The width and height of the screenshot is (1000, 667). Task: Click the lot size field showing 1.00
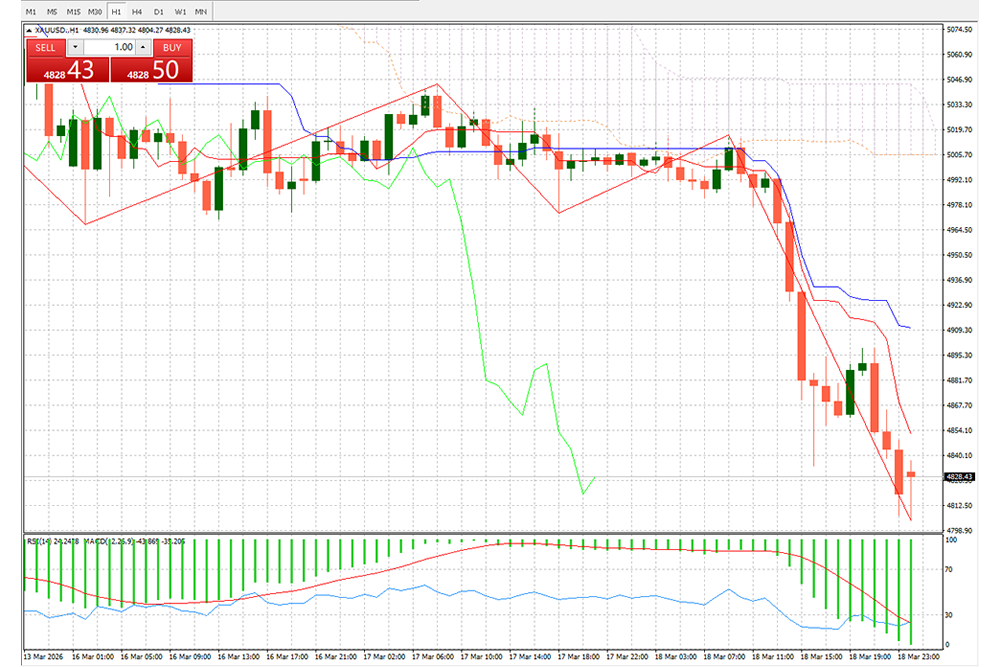point(110,47)
